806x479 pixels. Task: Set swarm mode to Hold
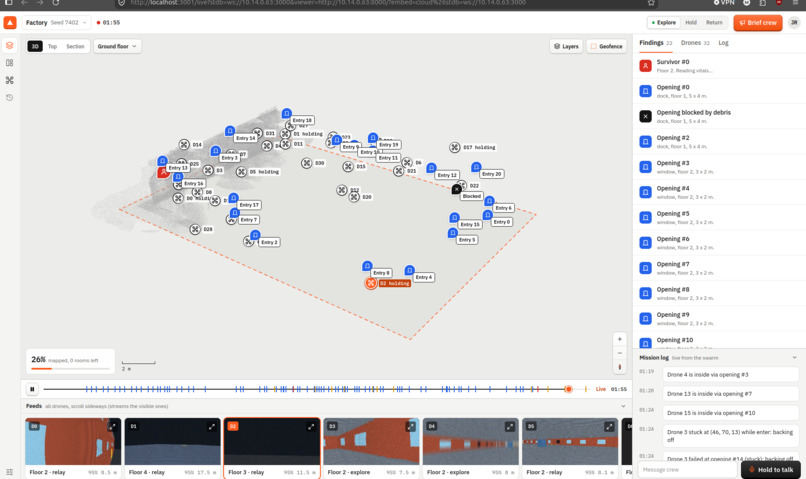[691, 23]
